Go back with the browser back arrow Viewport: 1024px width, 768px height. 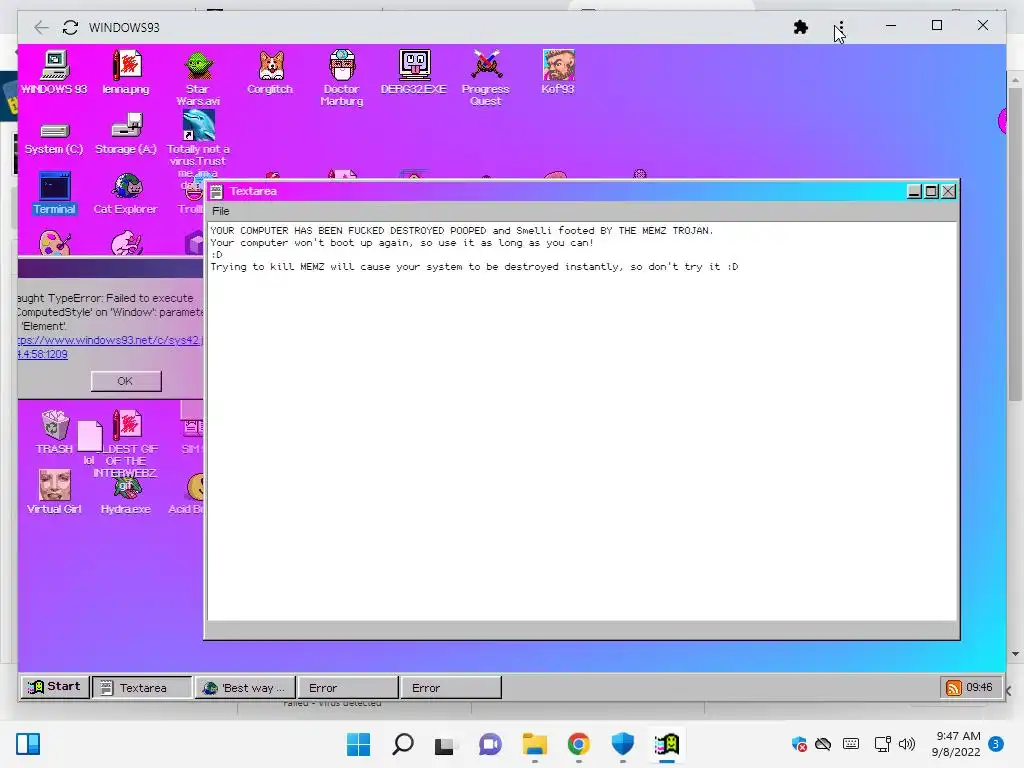coord(41,27)
